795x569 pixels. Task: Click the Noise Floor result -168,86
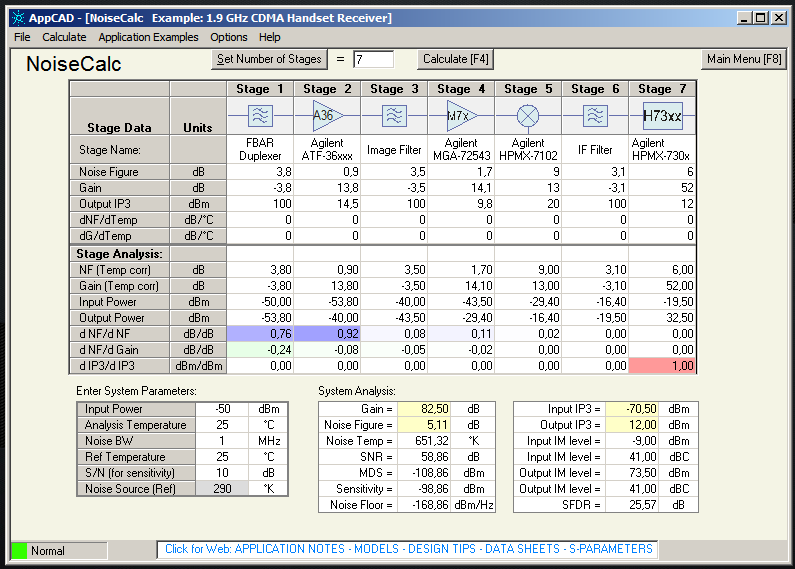[x=424, y=505]
